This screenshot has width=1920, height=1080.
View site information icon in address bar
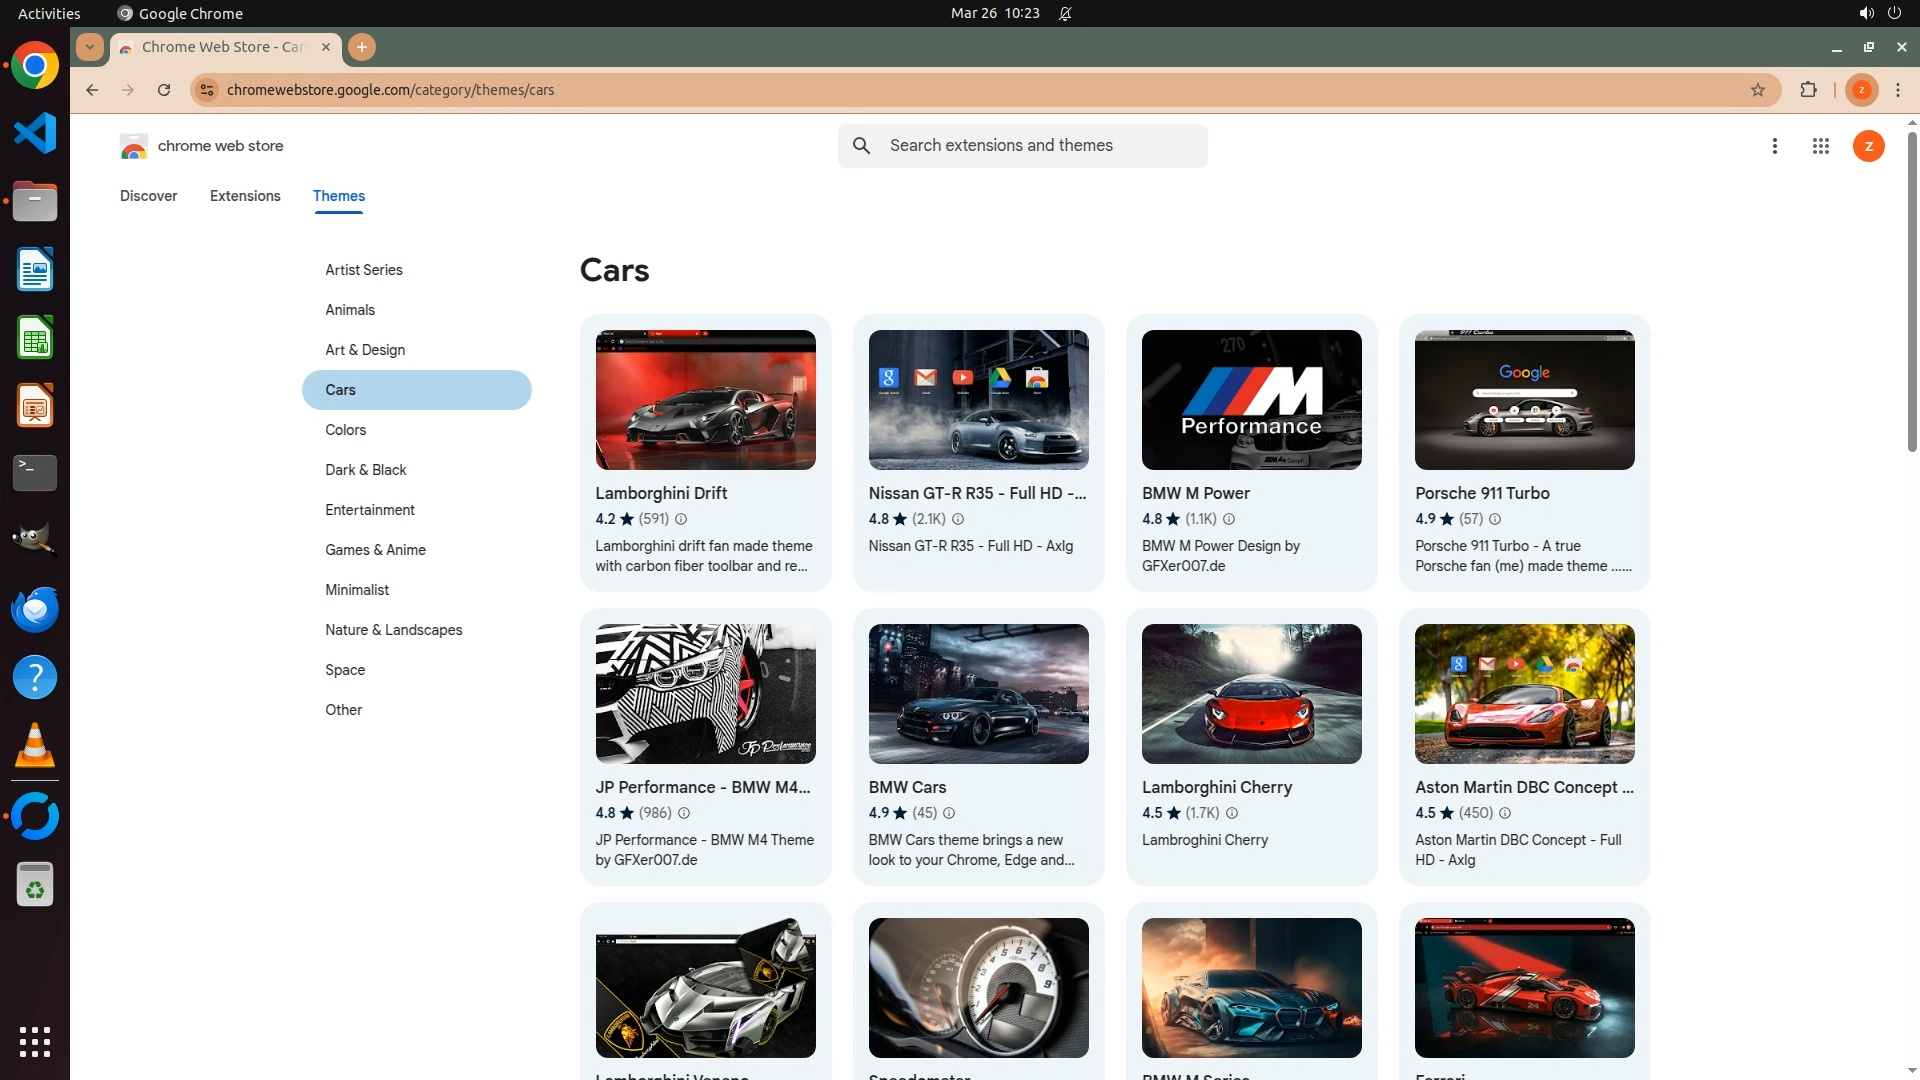click(x=207, y=90)
